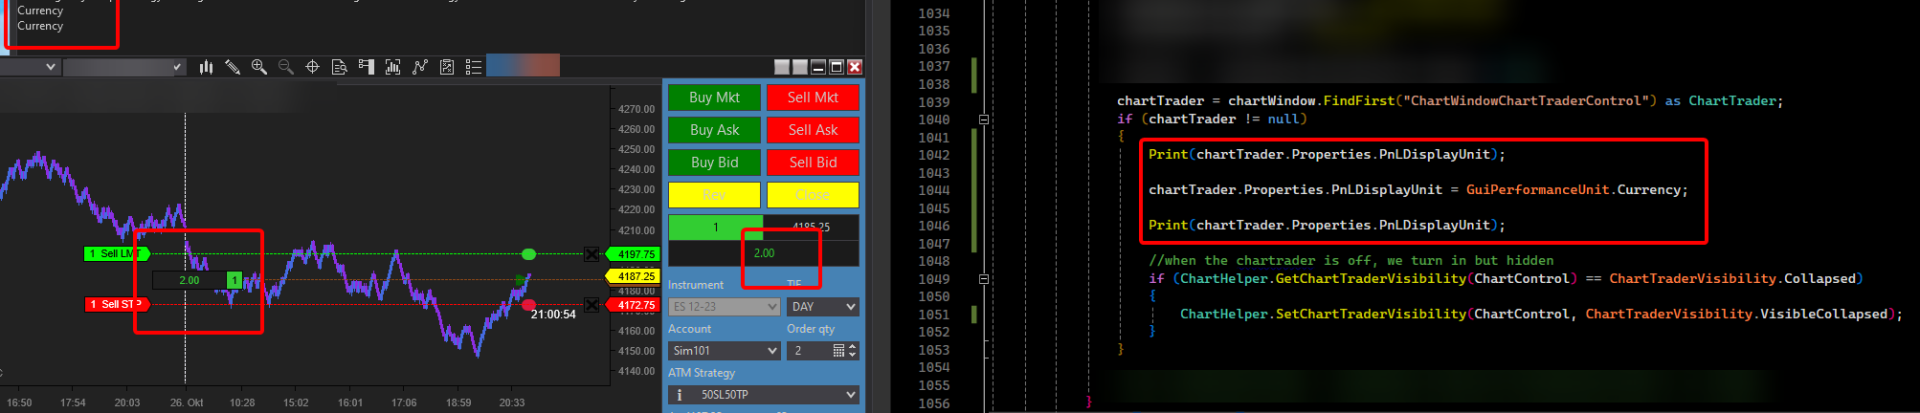
Task: Select the 4197.75 price marker
Action: coord(632,254)
